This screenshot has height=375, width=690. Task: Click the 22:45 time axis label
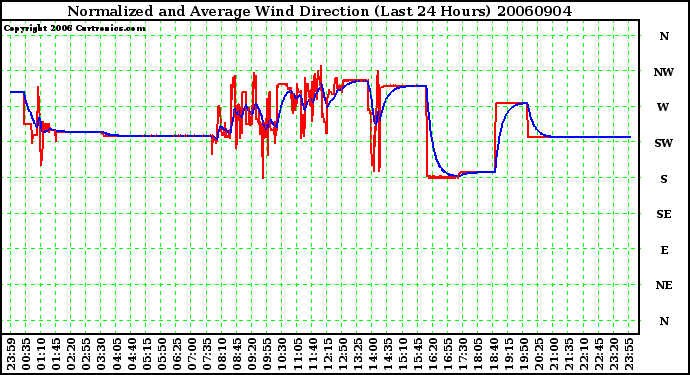pyautogui.click(x=599, y=354)
